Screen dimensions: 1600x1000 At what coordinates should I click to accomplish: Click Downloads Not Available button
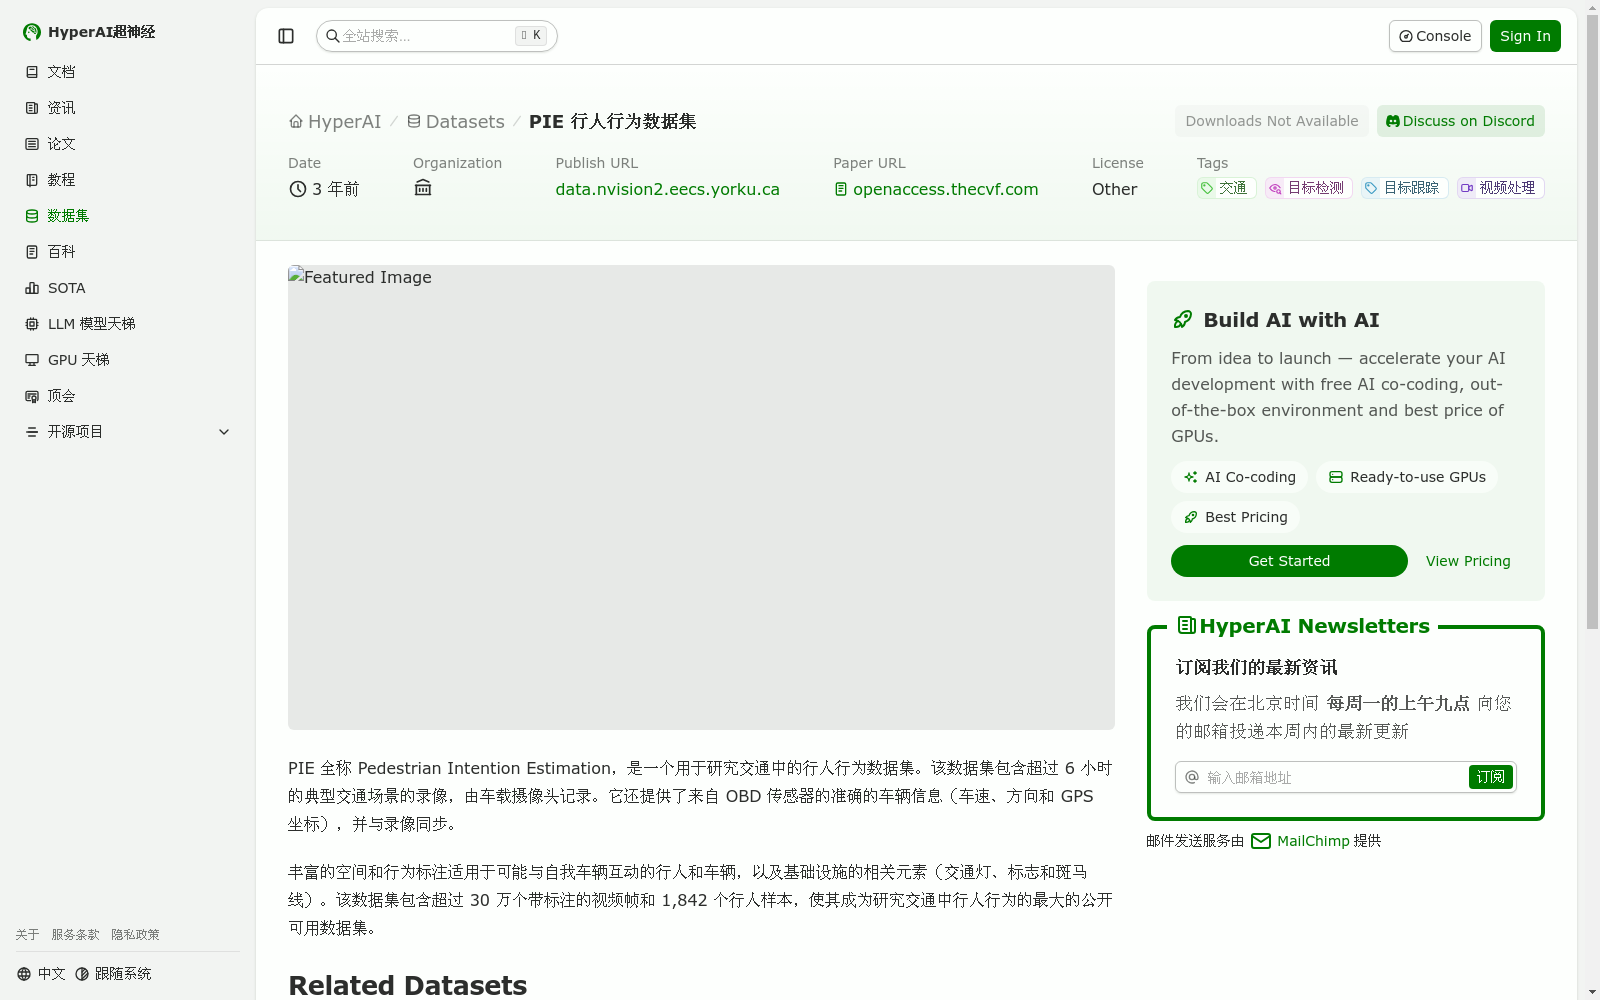coord(1272,121)
